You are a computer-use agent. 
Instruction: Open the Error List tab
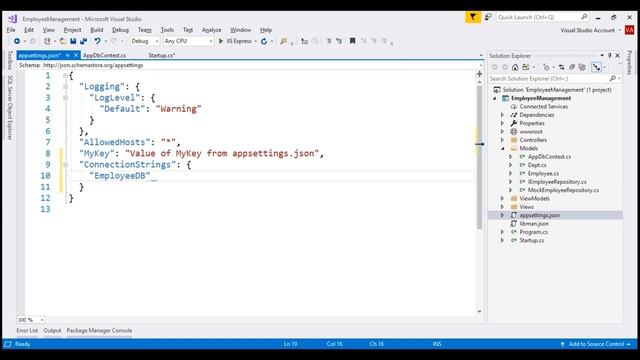click(27, 331)
